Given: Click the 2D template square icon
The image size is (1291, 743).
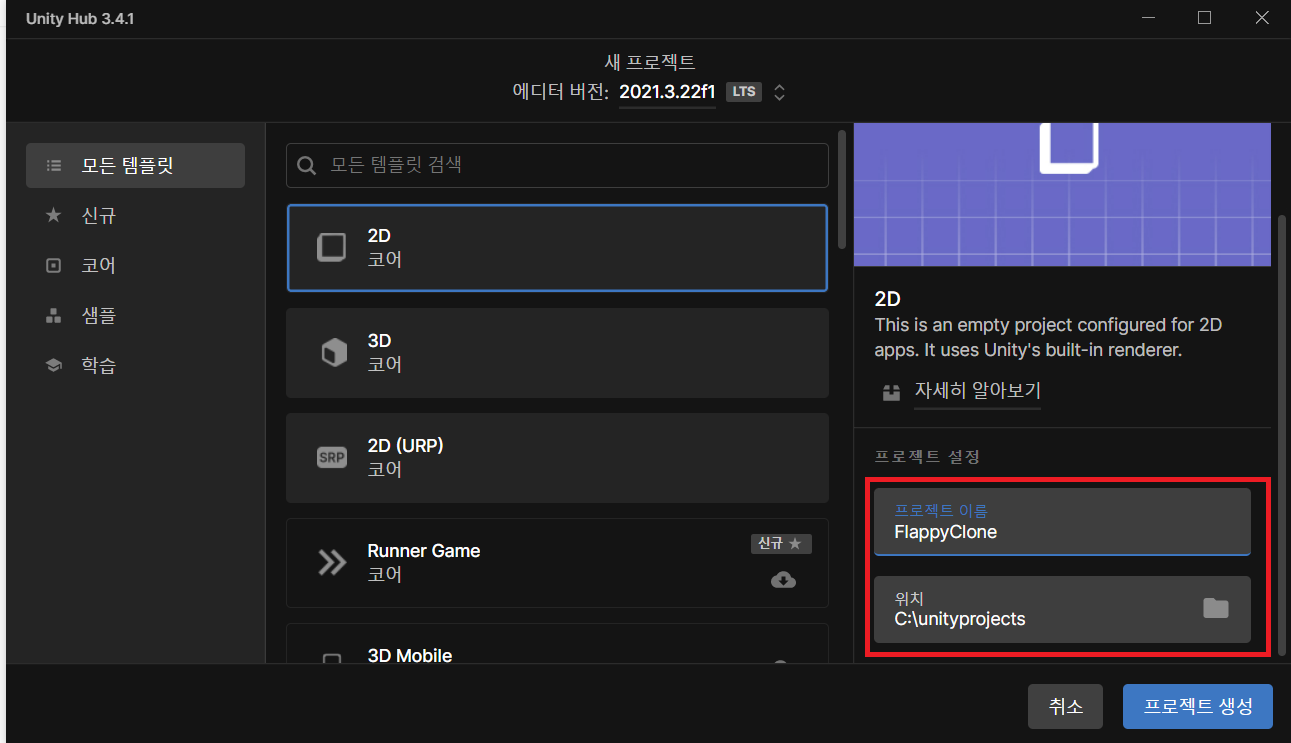Looking at the screenshot, I should pos(331,247).
